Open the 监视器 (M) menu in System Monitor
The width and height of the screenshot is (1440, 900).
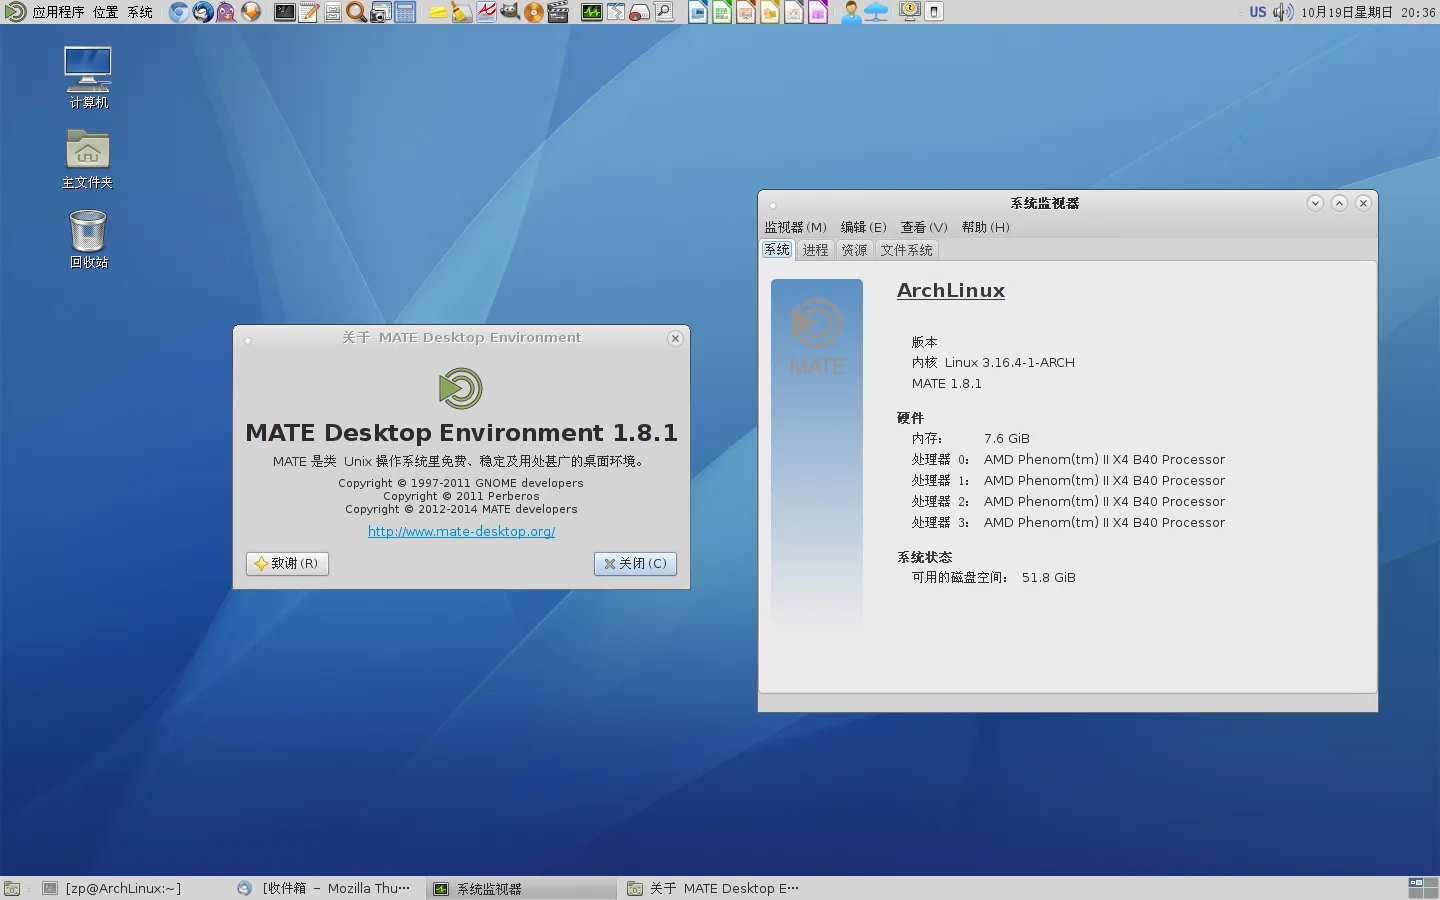pyautogui.click(x=795, y=227)
